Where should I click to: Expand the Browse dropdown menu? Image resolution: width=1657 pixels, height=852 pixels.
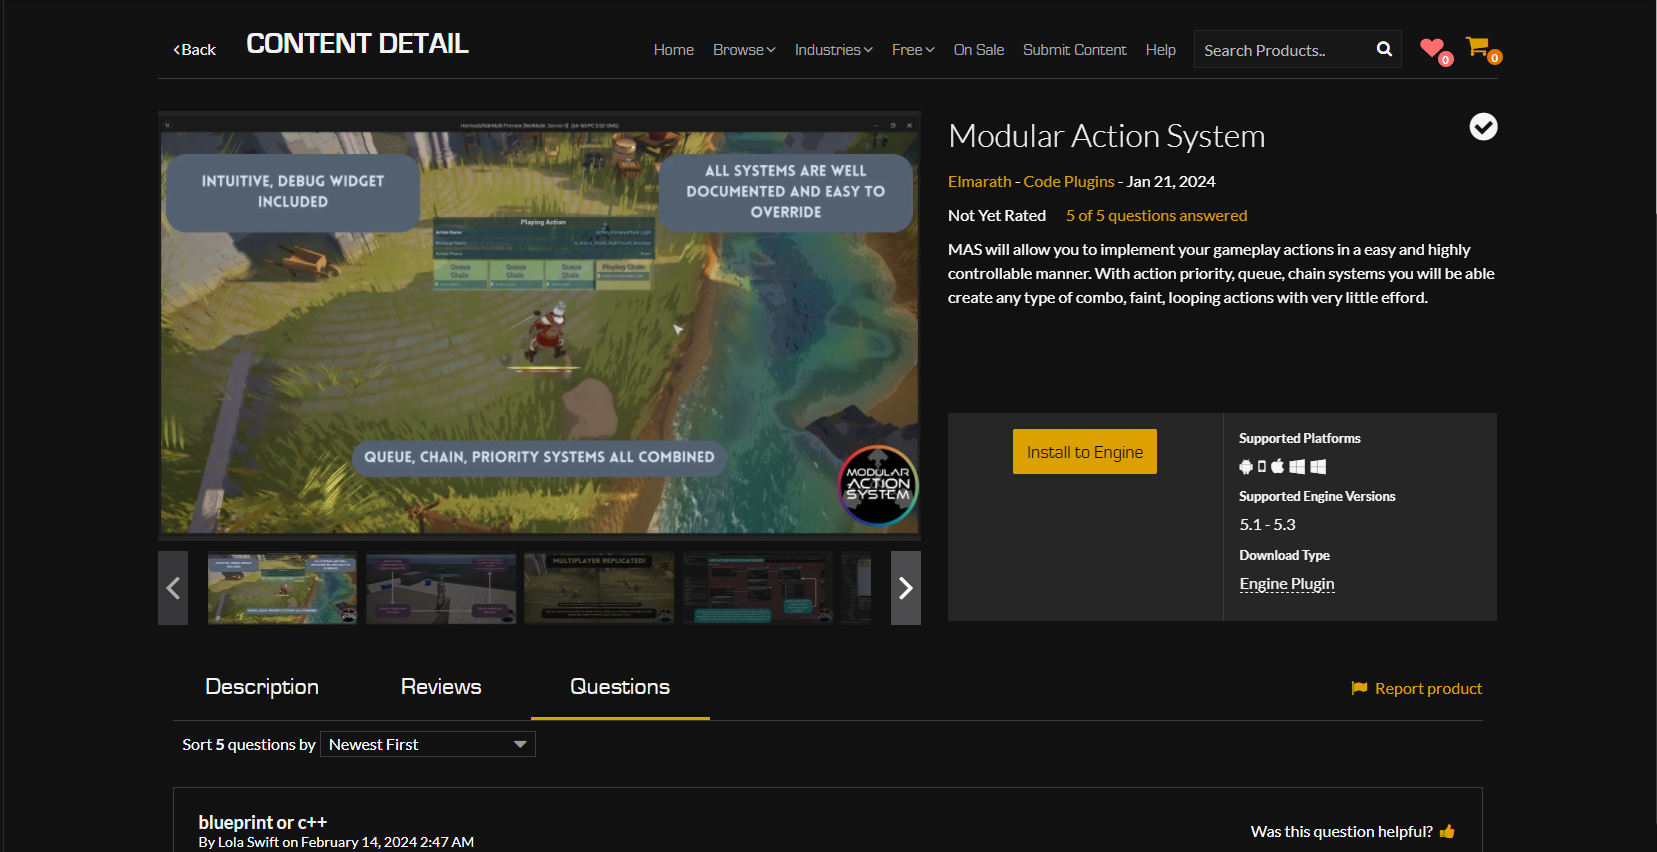(x=743, y=50)
